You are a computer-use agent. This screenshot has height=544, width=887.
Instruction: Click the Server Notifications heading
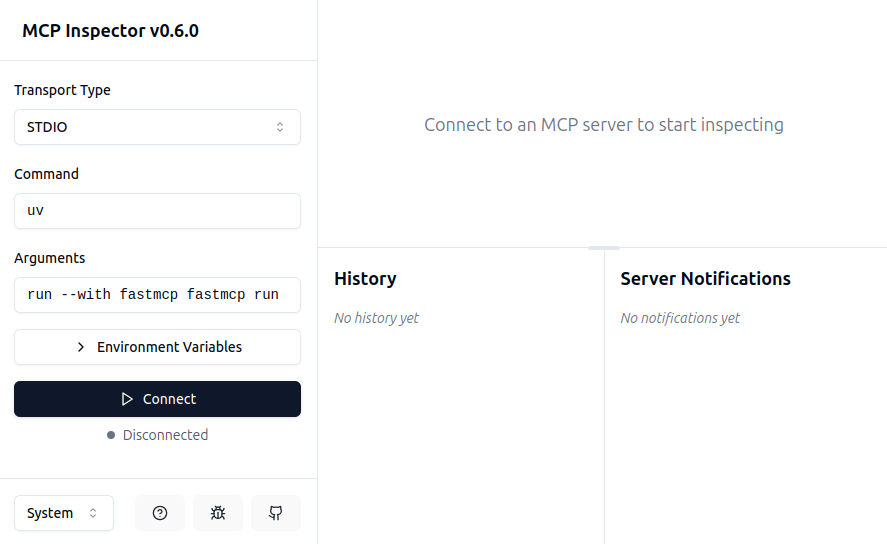click(x=705, y=279)
